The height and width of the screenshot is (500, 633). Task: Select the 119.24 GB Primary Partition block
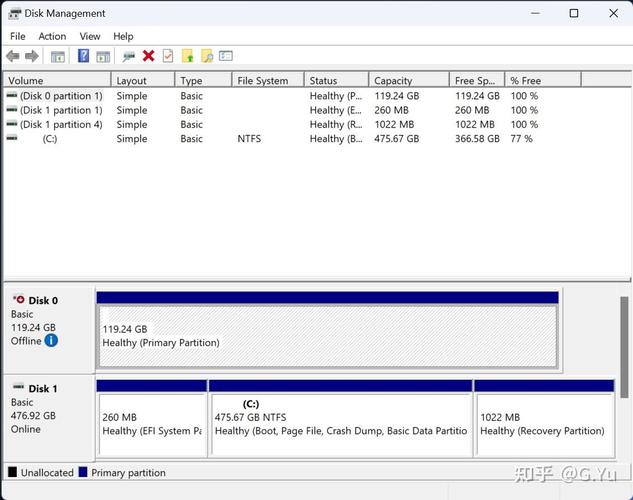click(326, 335)
